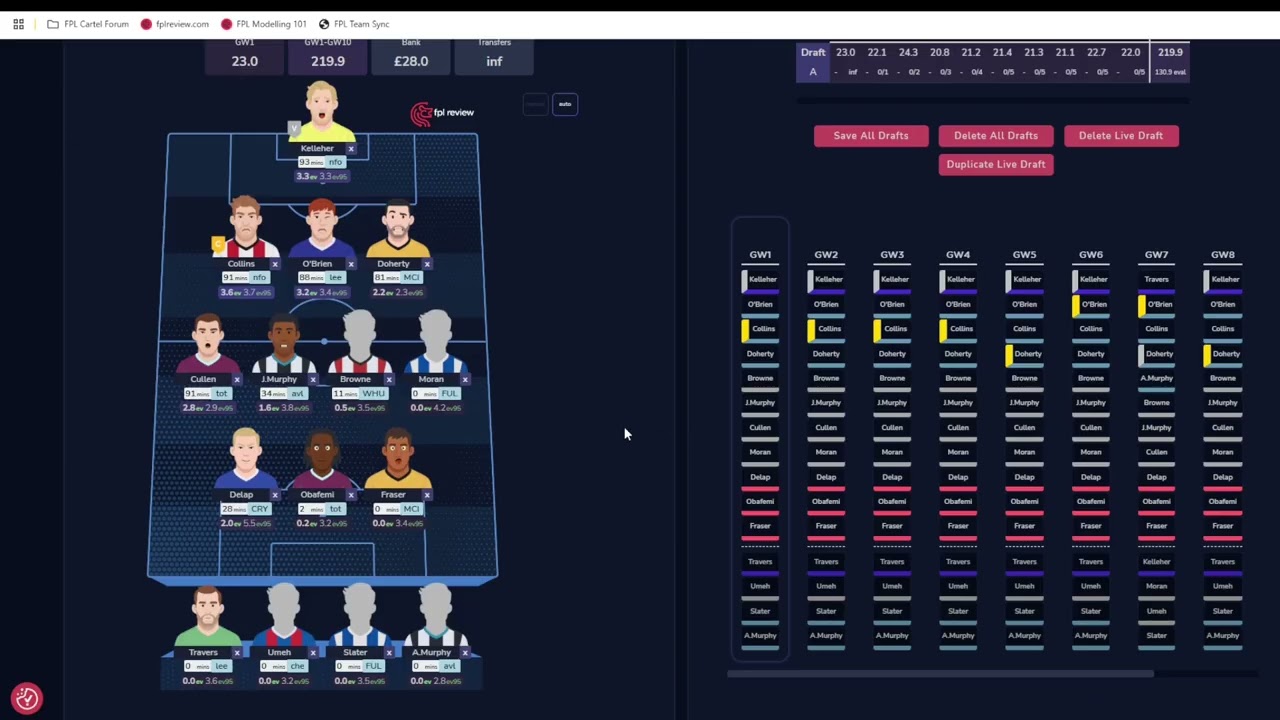This screenshot has width=1280, height=720.
Task: Click Collins's 91 mins nfo badge
Action: pyautogui.click(x=245, y=278)
